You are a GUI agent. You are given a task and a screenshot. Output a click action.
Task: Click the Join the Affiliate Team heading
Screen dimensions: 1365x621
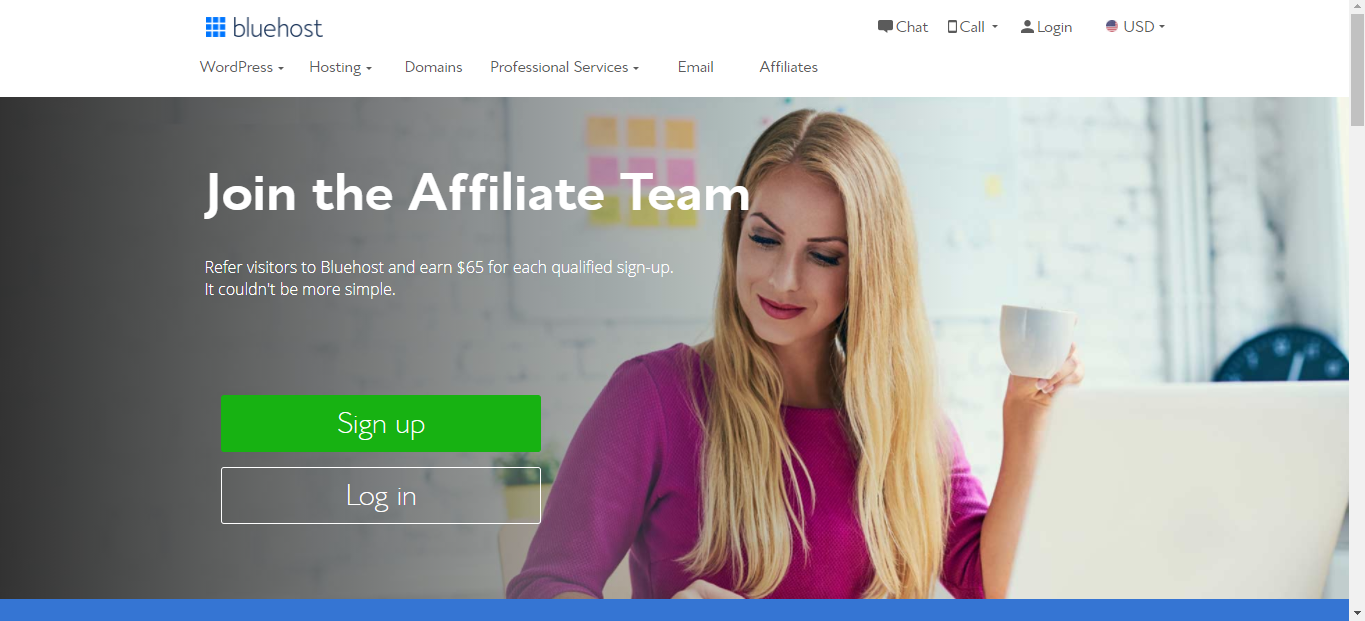tap(477, 193)
